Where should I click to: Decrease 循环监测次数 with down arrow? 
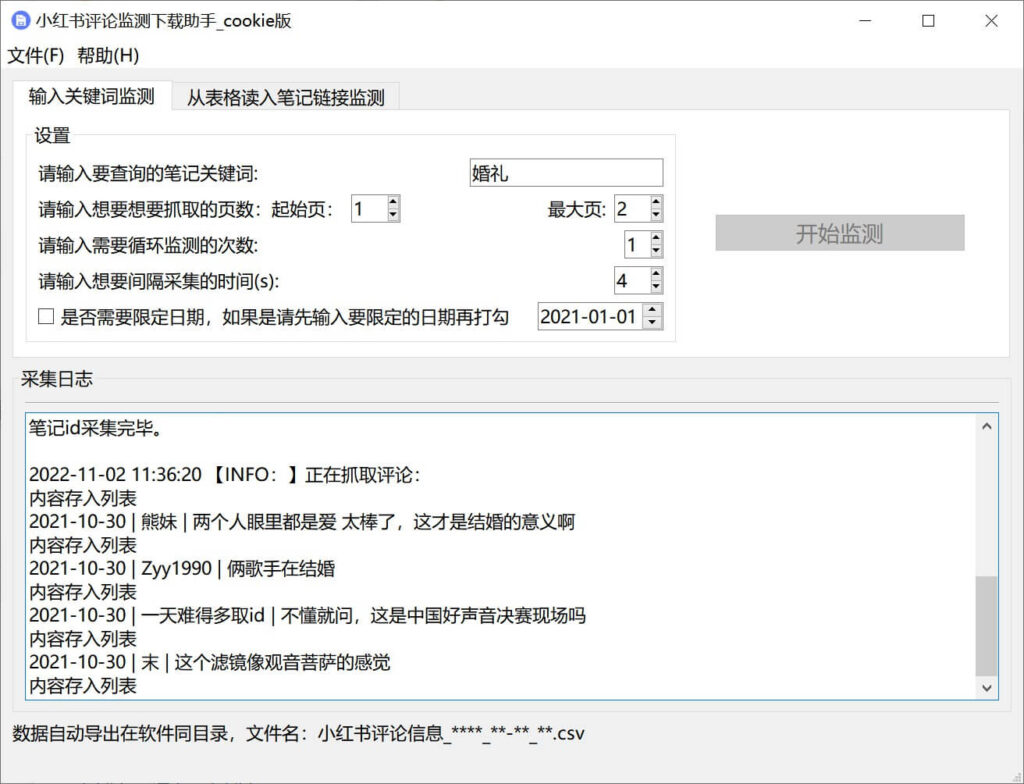[x=656, y=252]
